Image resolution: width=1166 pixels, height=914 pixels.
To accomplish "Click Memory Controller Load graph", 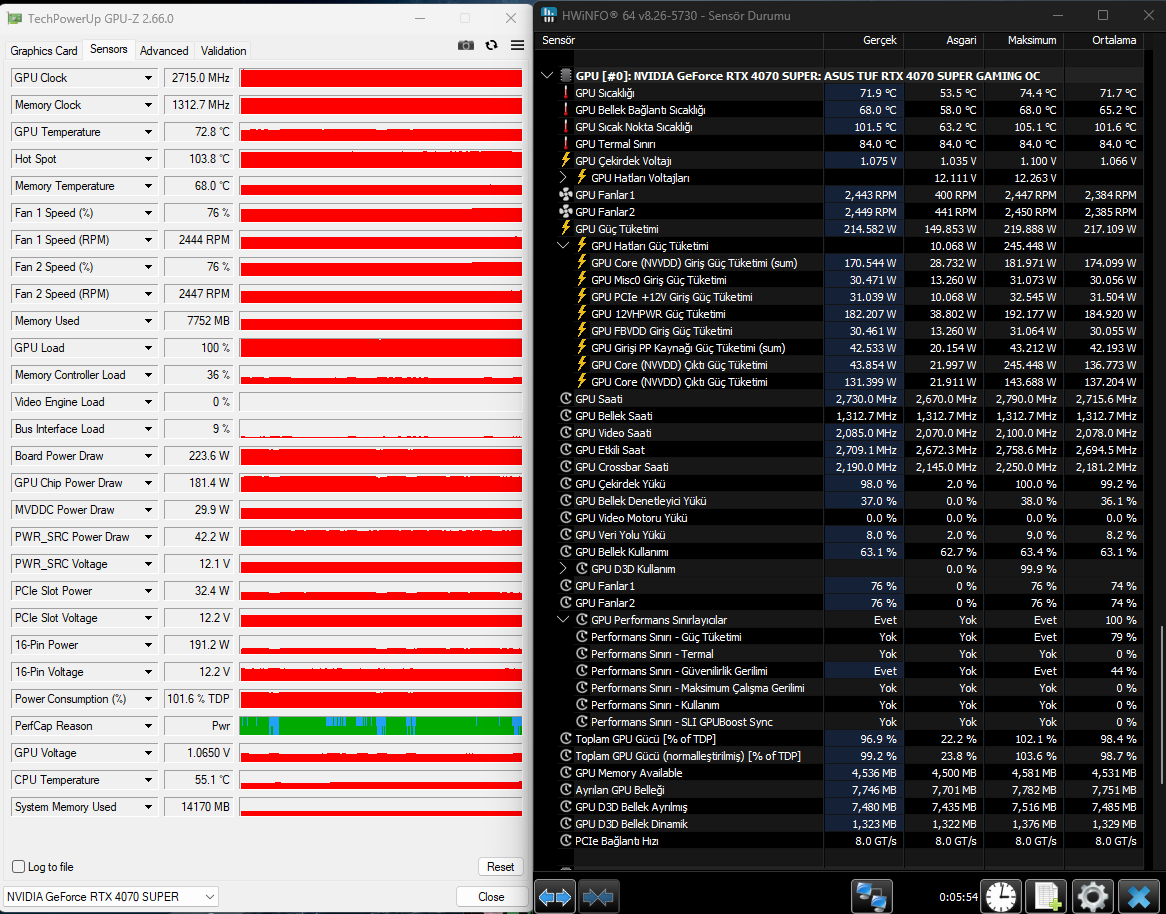I will [x=381, y=375].
